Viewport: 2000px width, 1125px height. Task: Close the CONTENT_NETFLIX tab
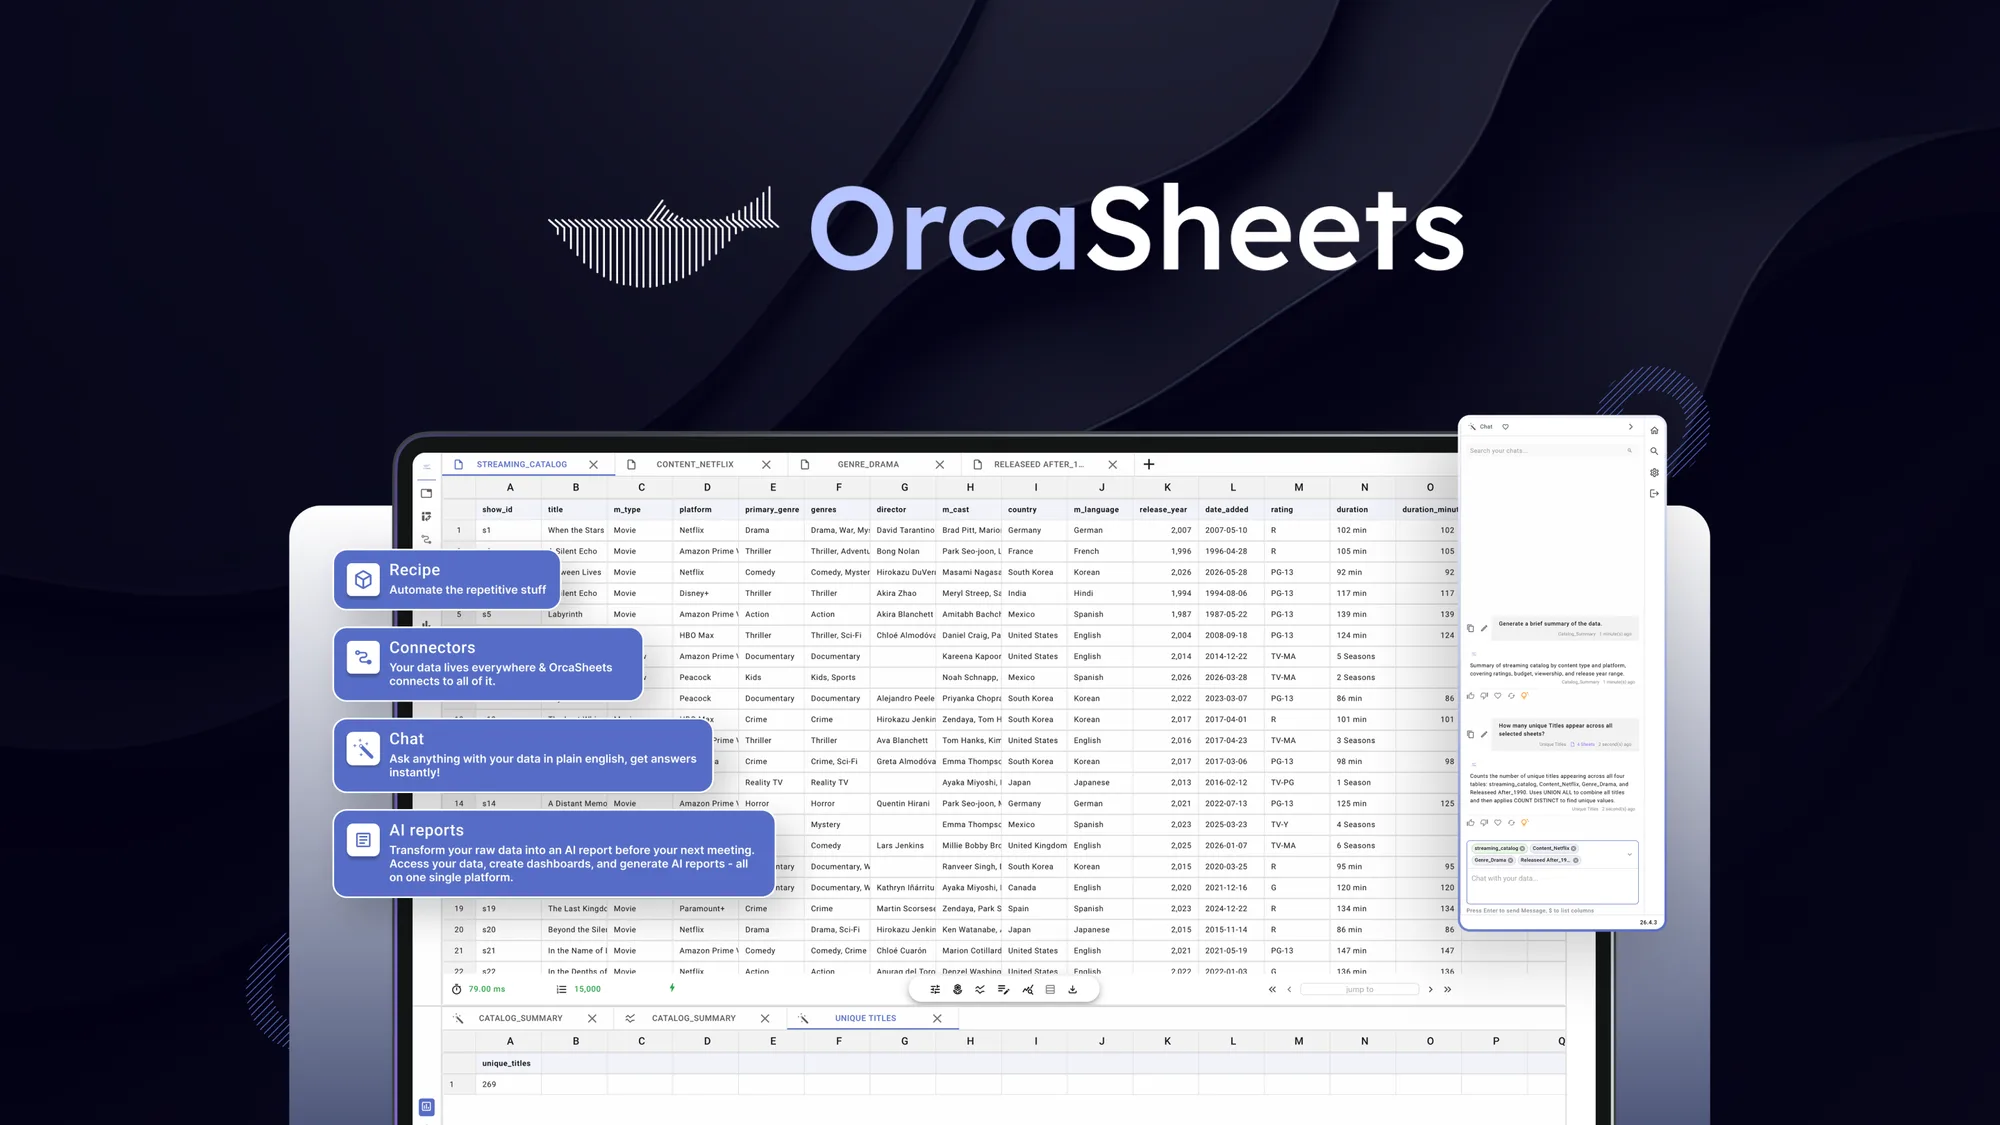point(766,465)
